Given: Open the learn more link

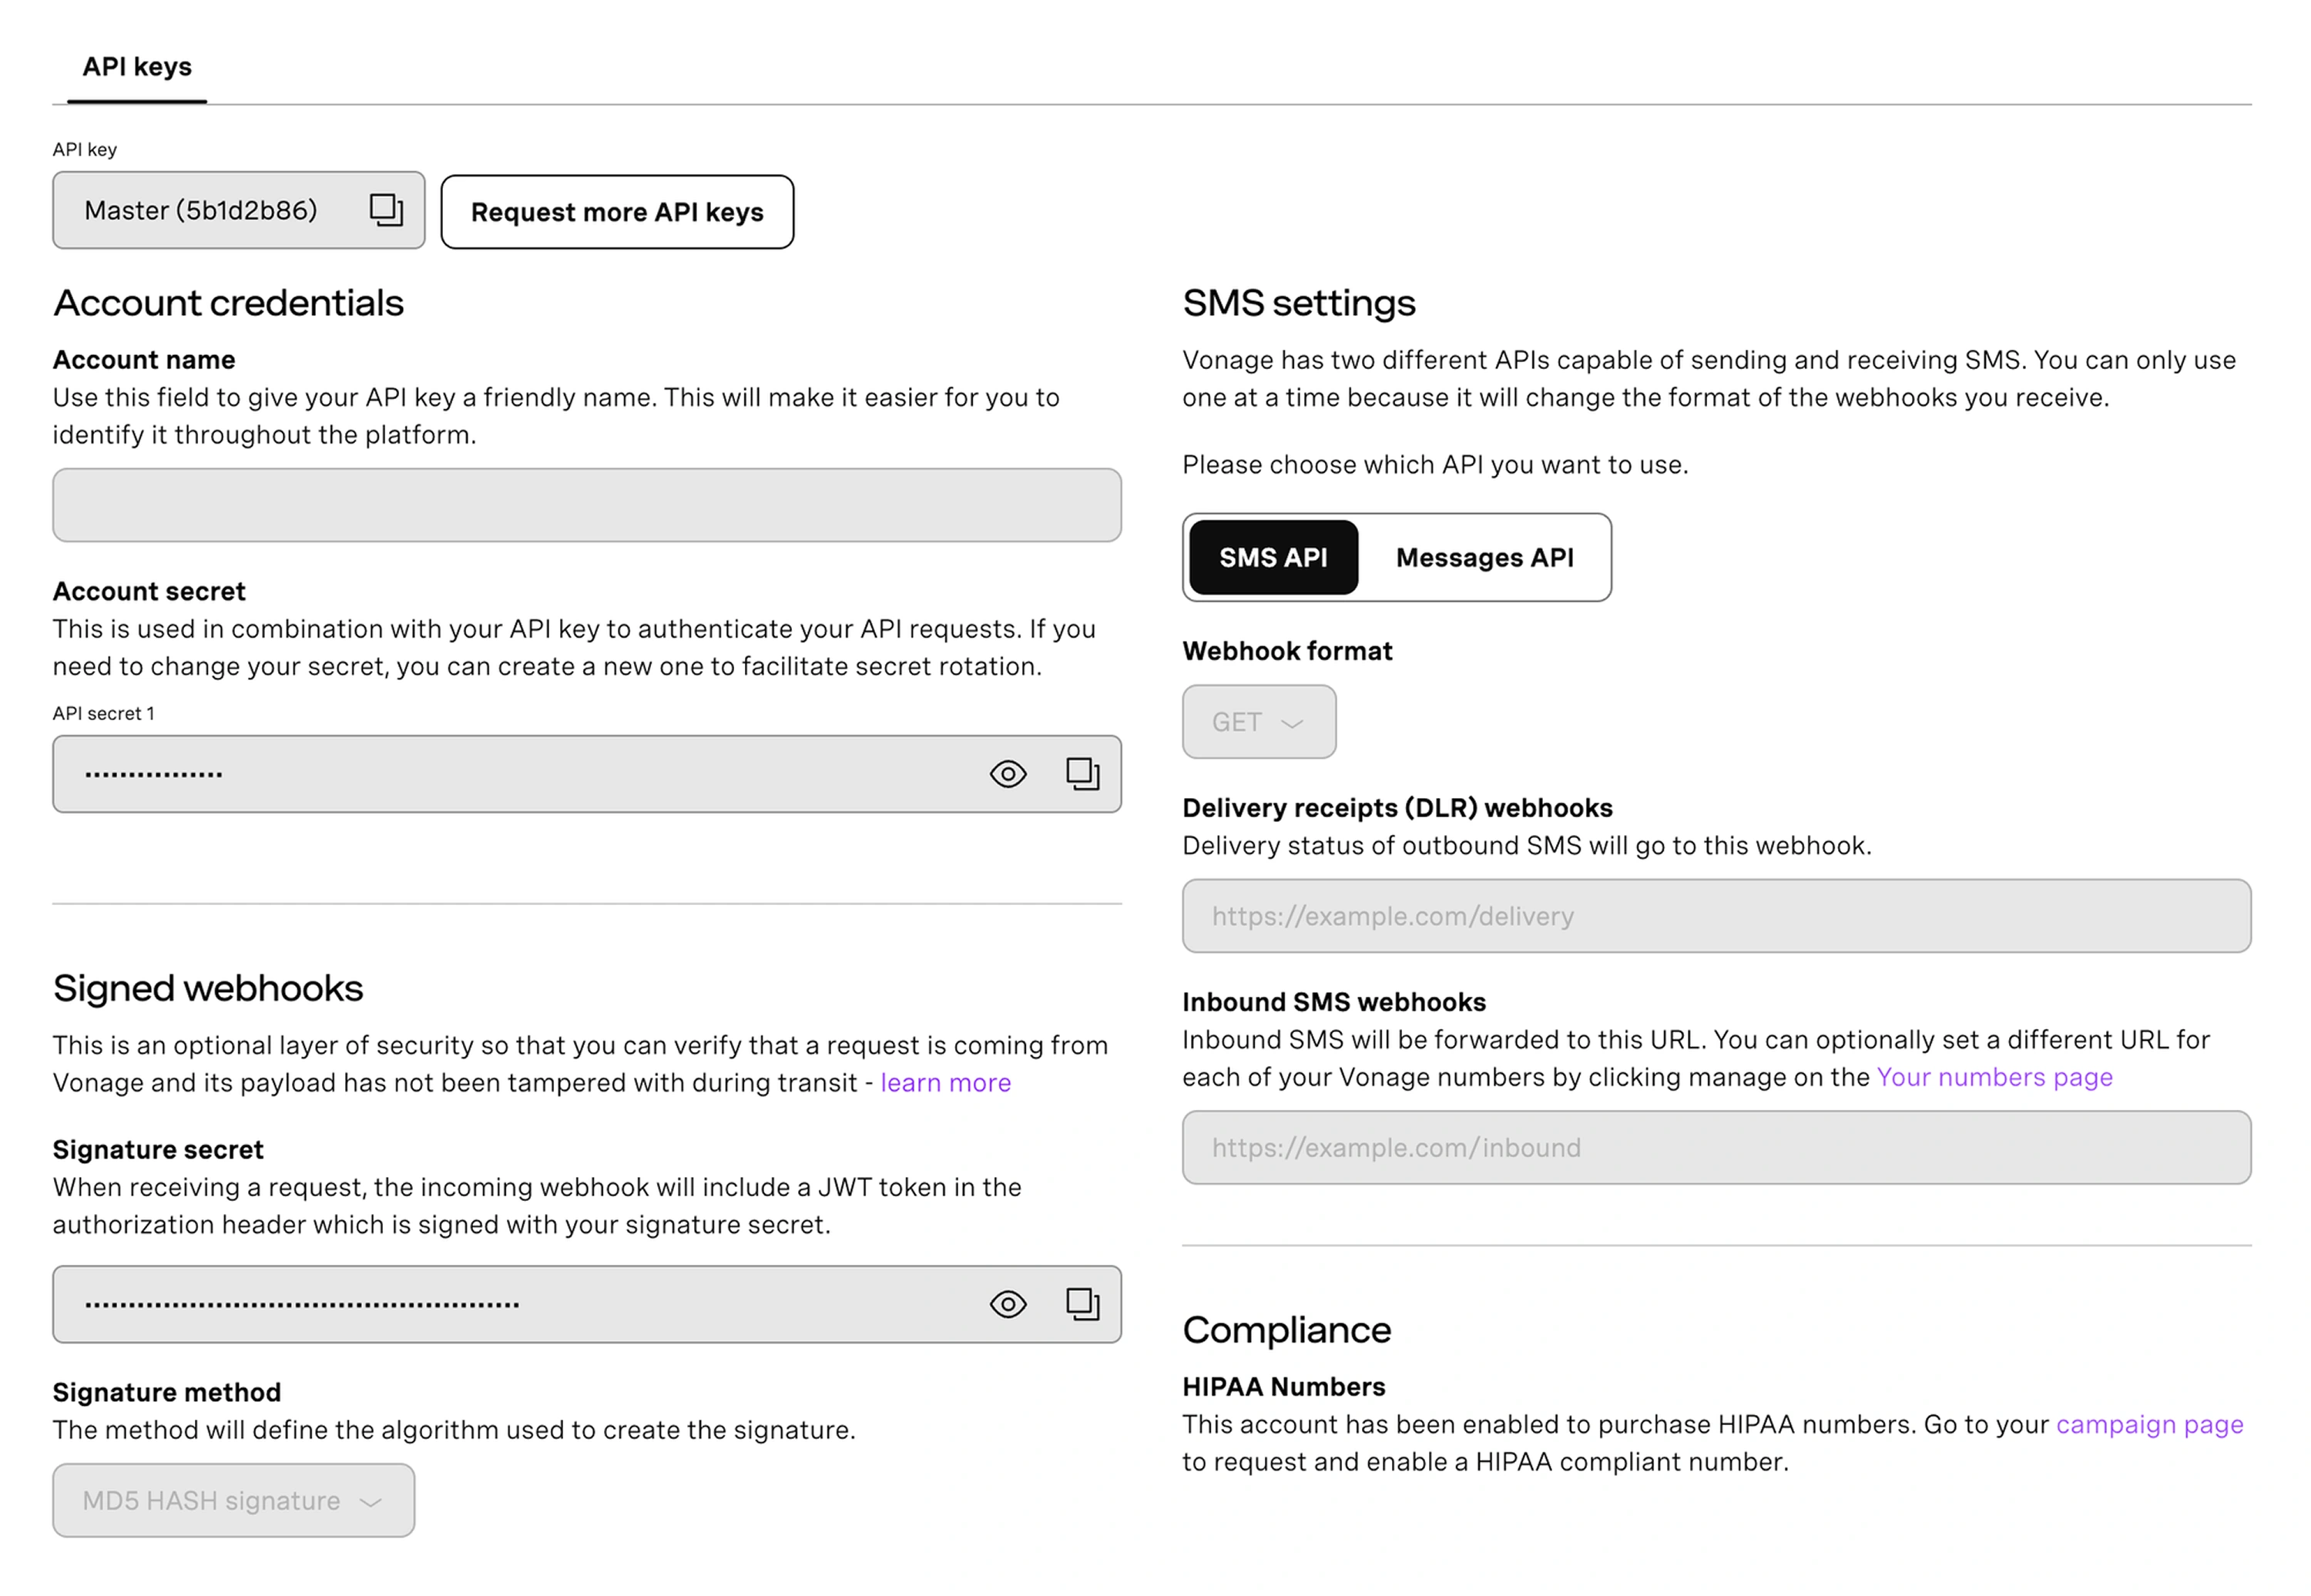Looking at the screenshot, I should (945, 1083).
